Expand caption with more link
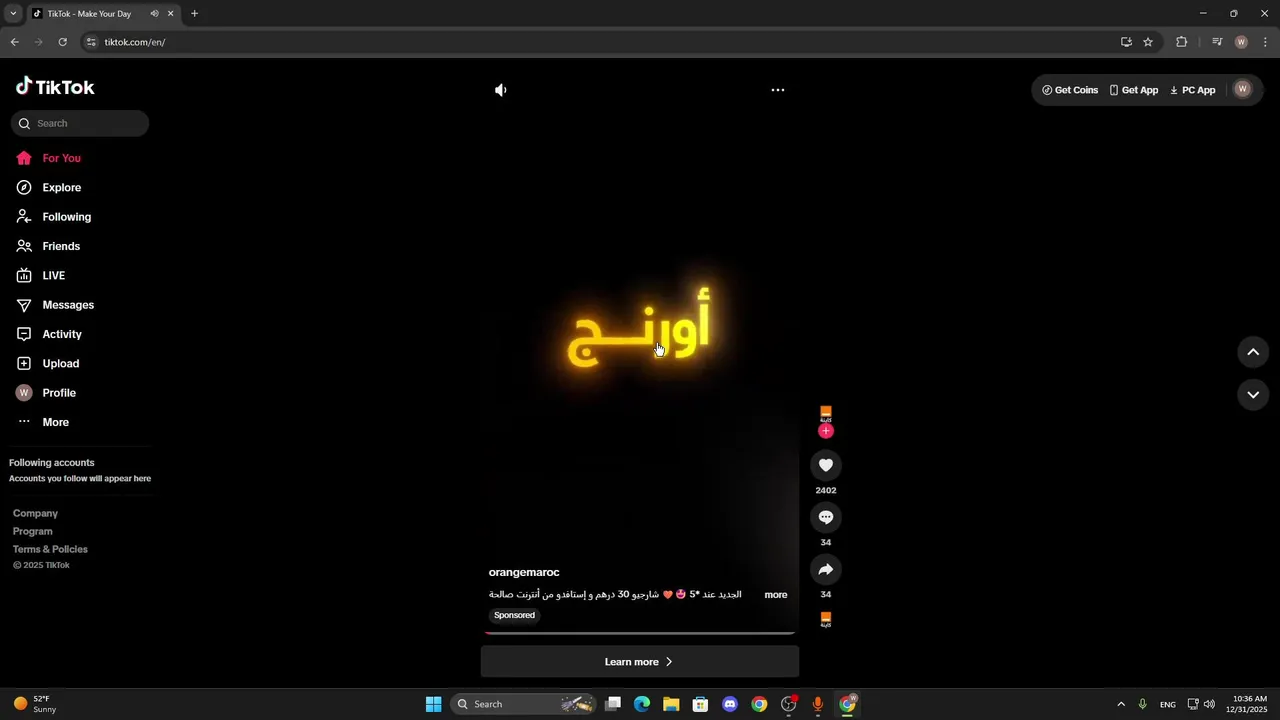The image size is (1280, 720). [x=776, y=595]
